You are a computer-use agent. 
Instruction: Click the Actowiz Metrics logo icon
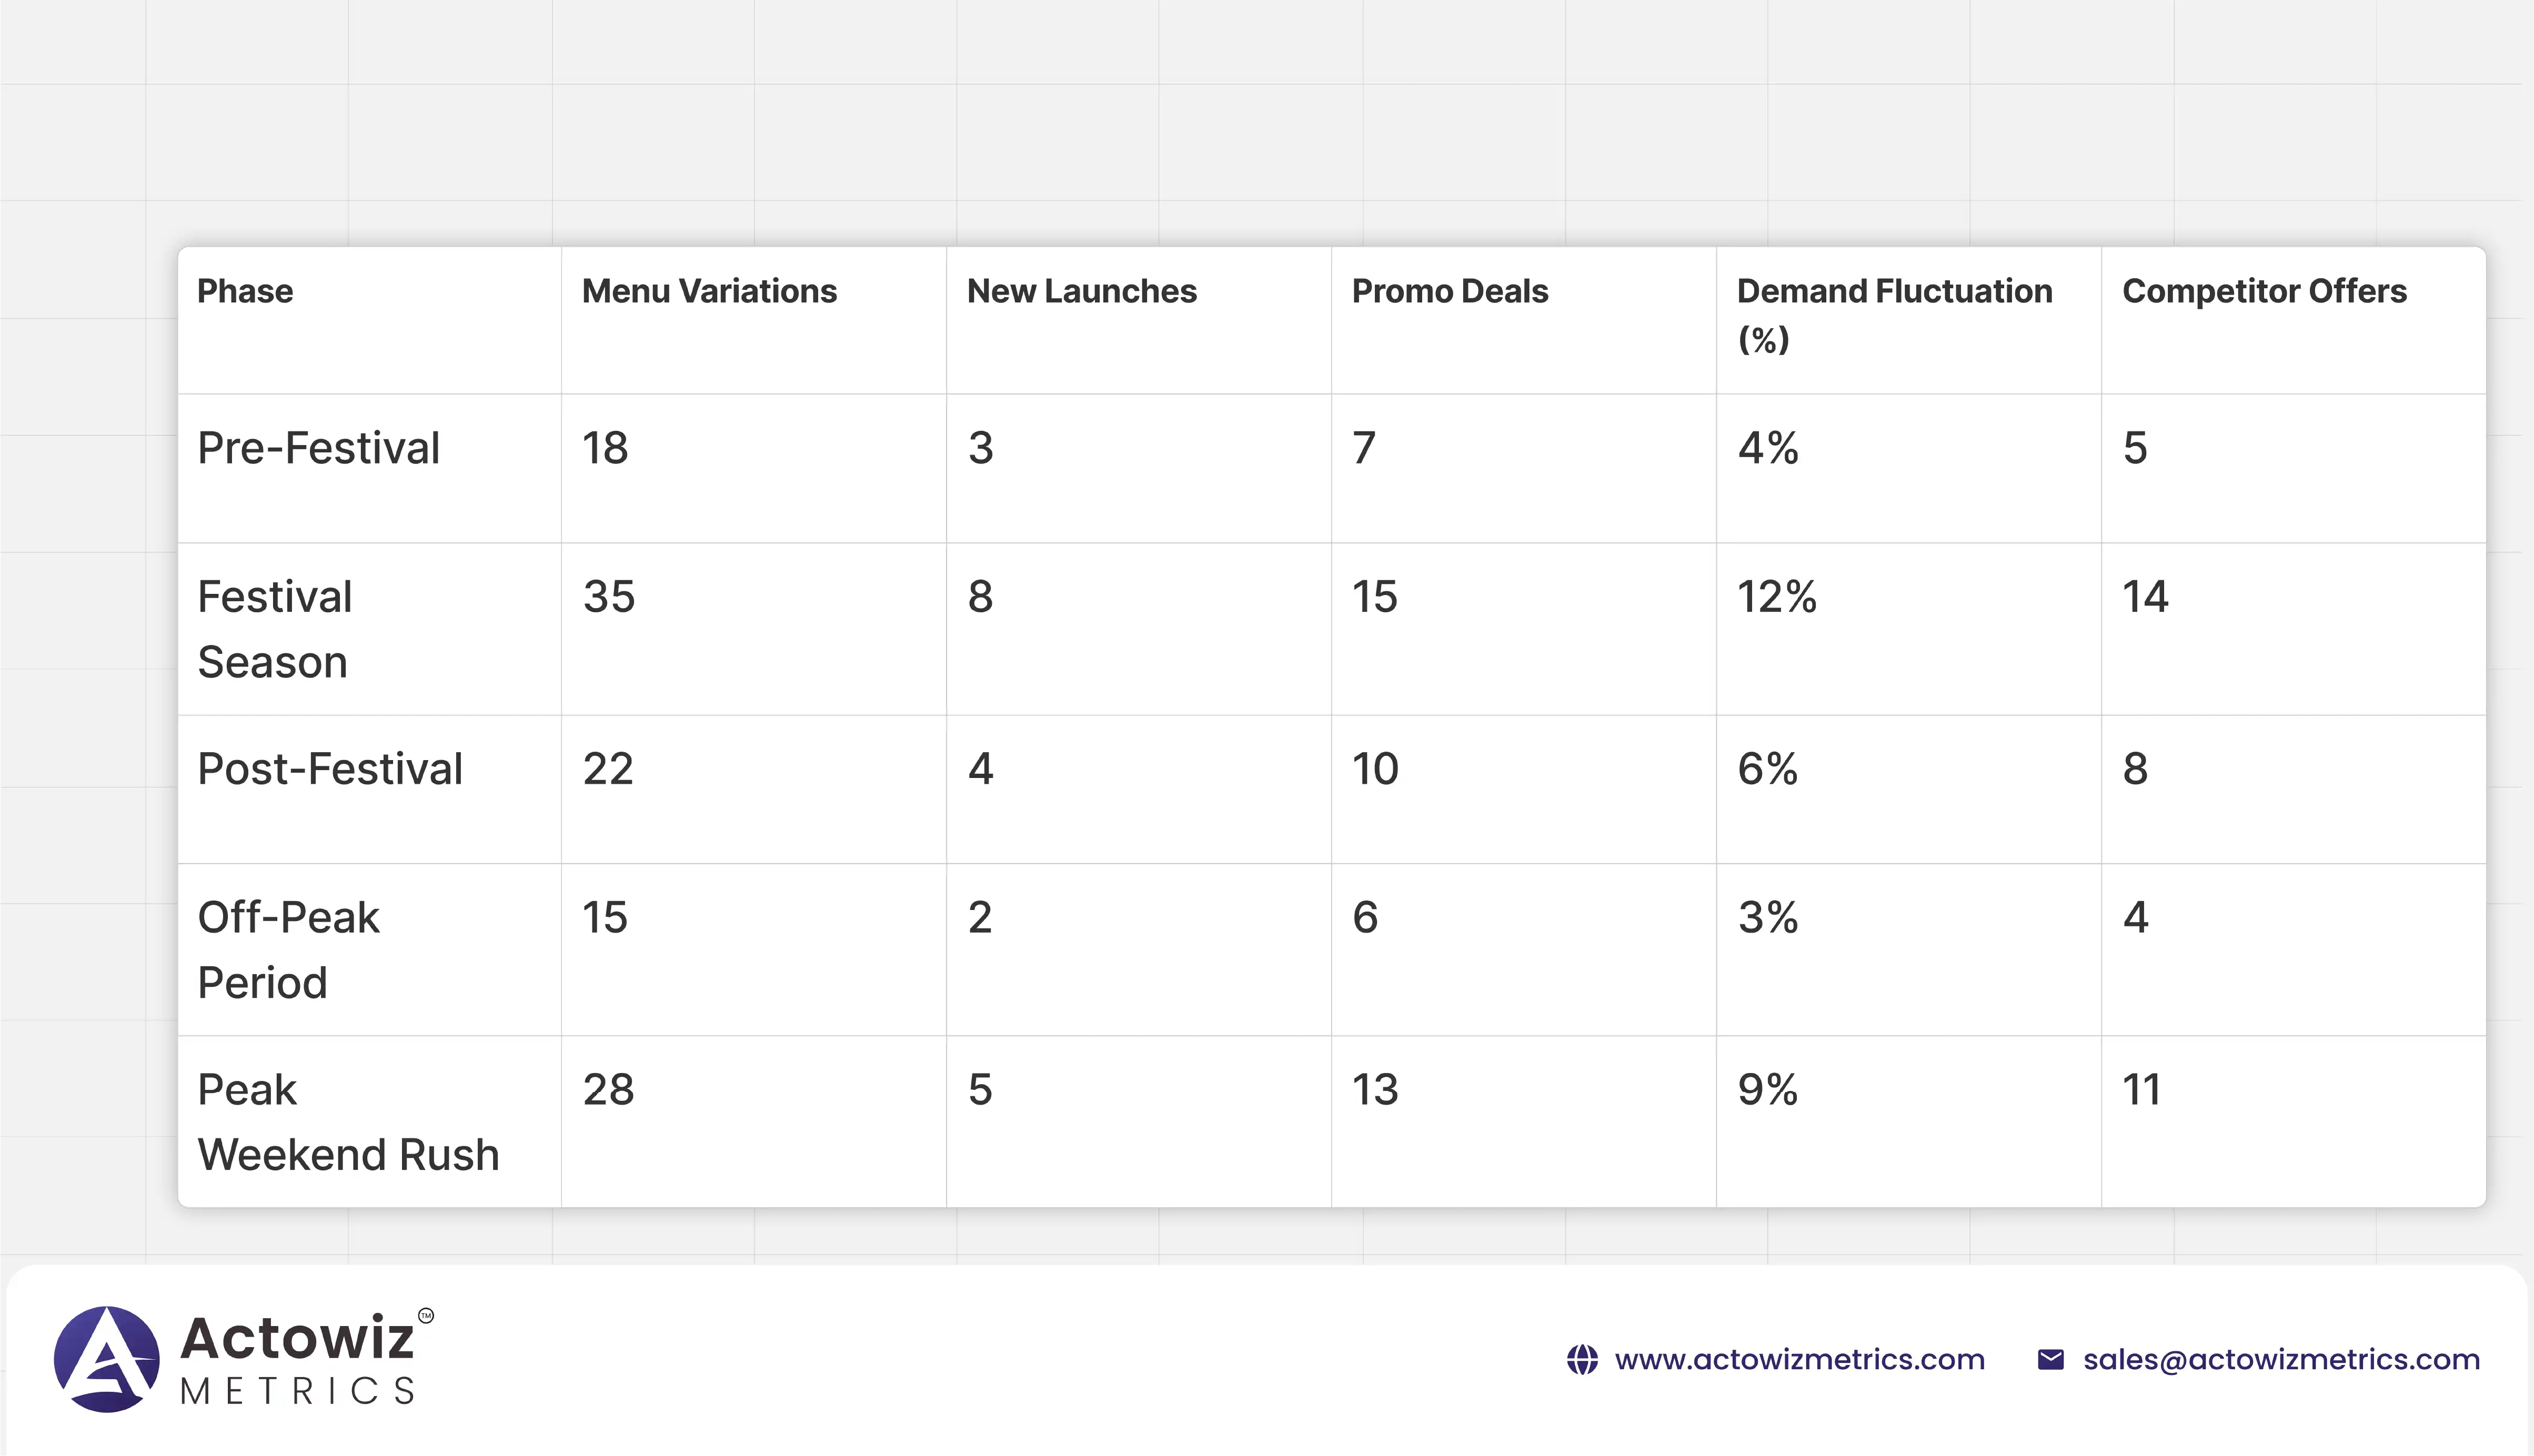point(106,1359)
